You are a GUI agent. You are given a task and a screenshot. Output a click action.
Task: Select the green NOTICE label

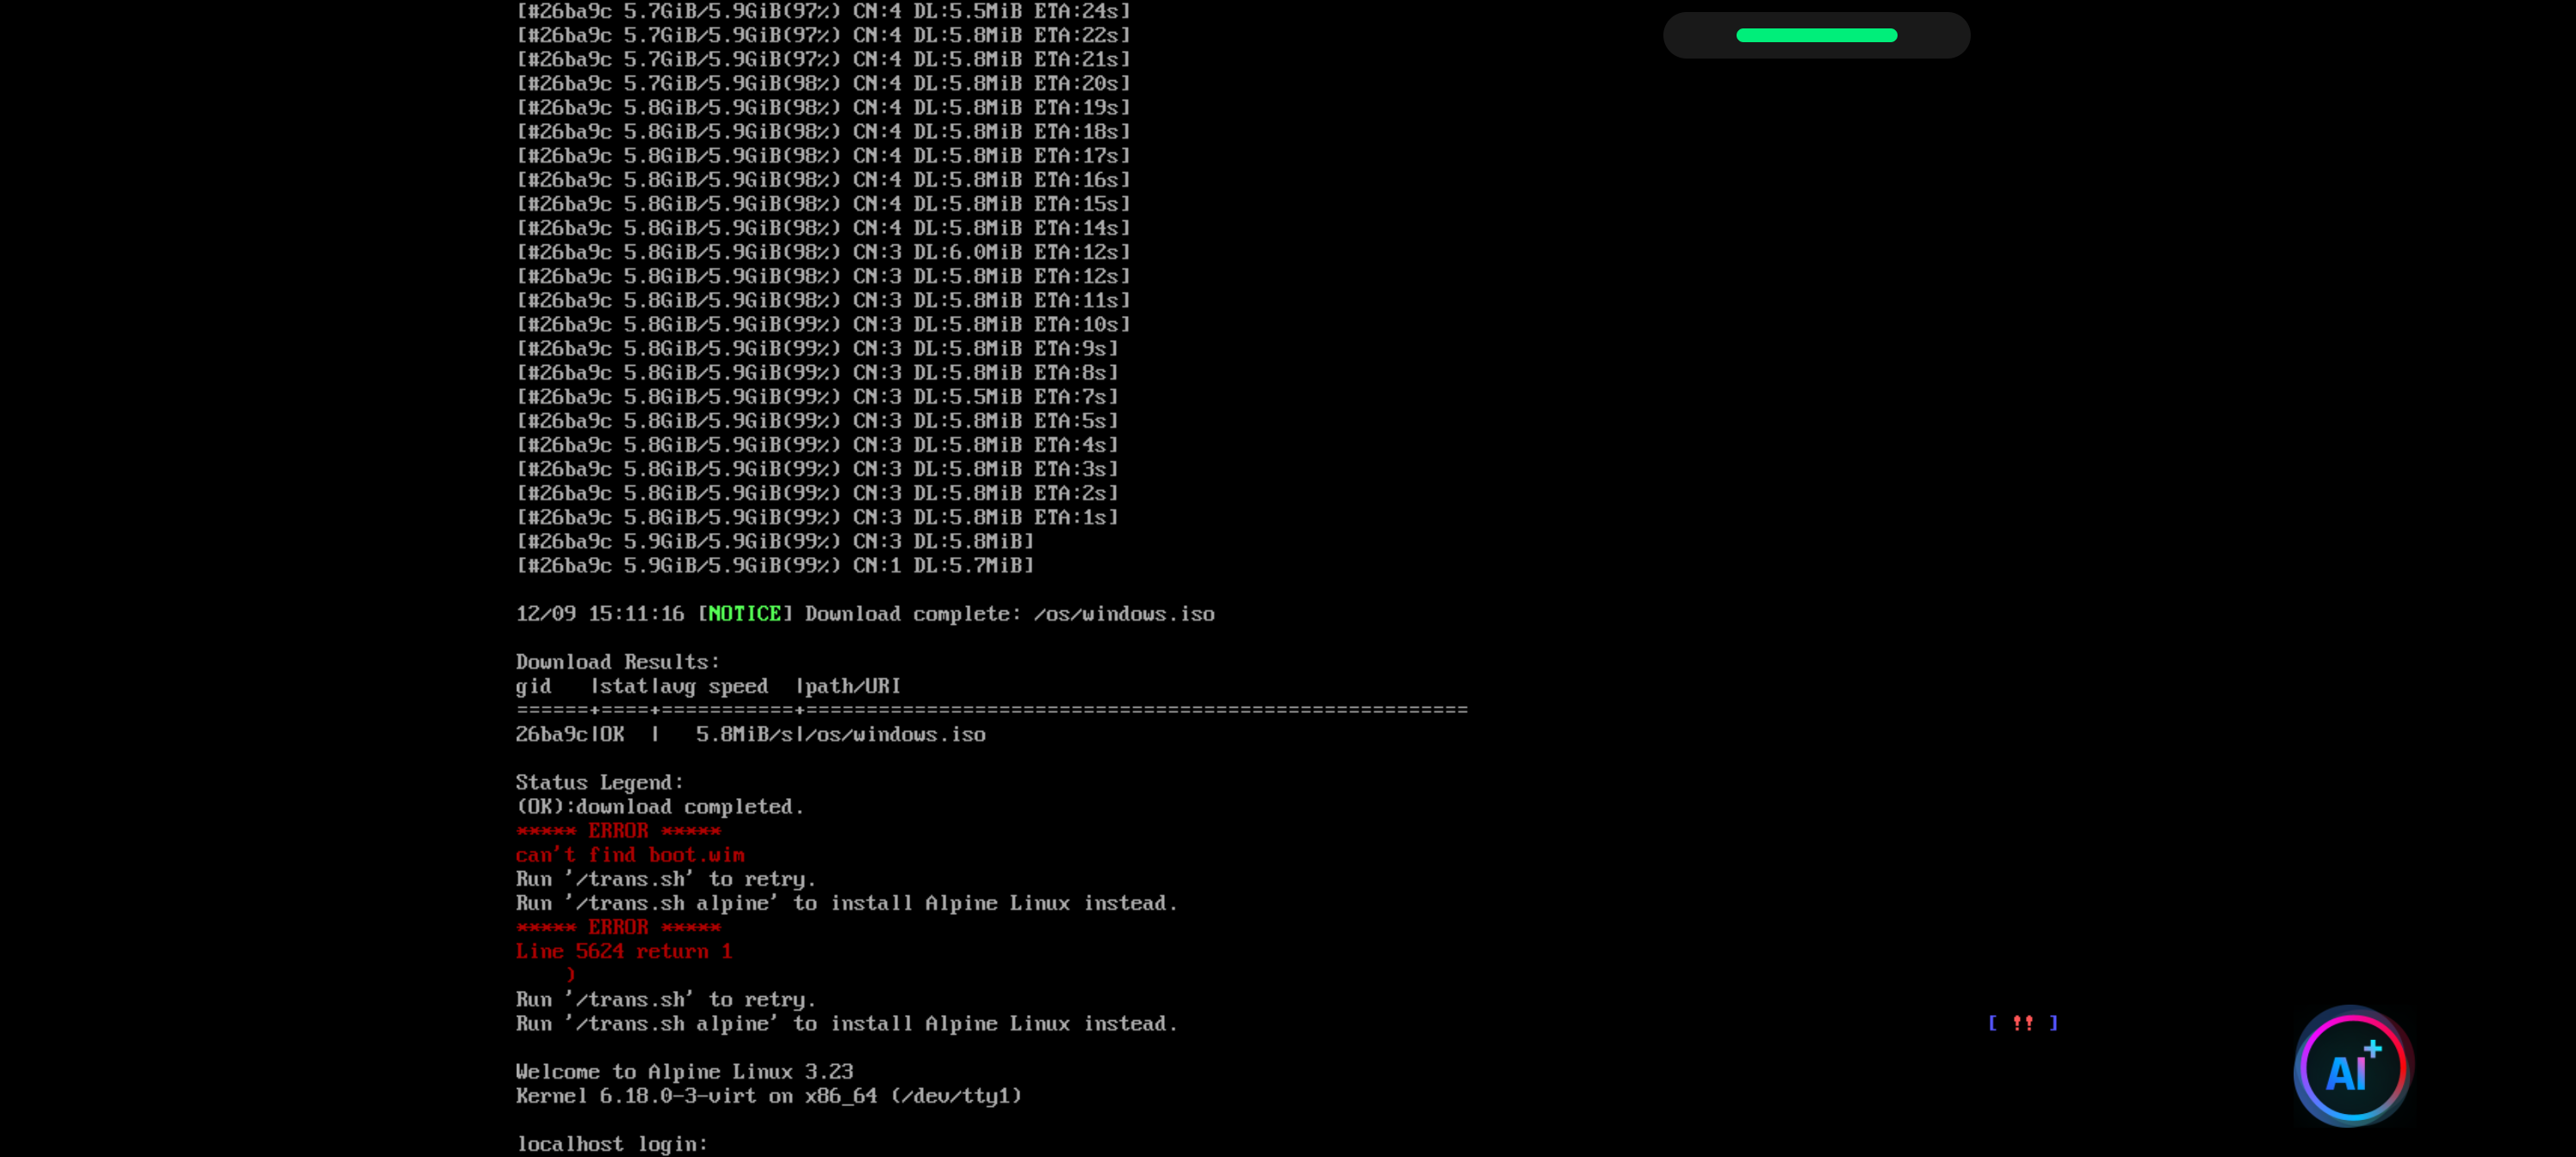(744, 613)
